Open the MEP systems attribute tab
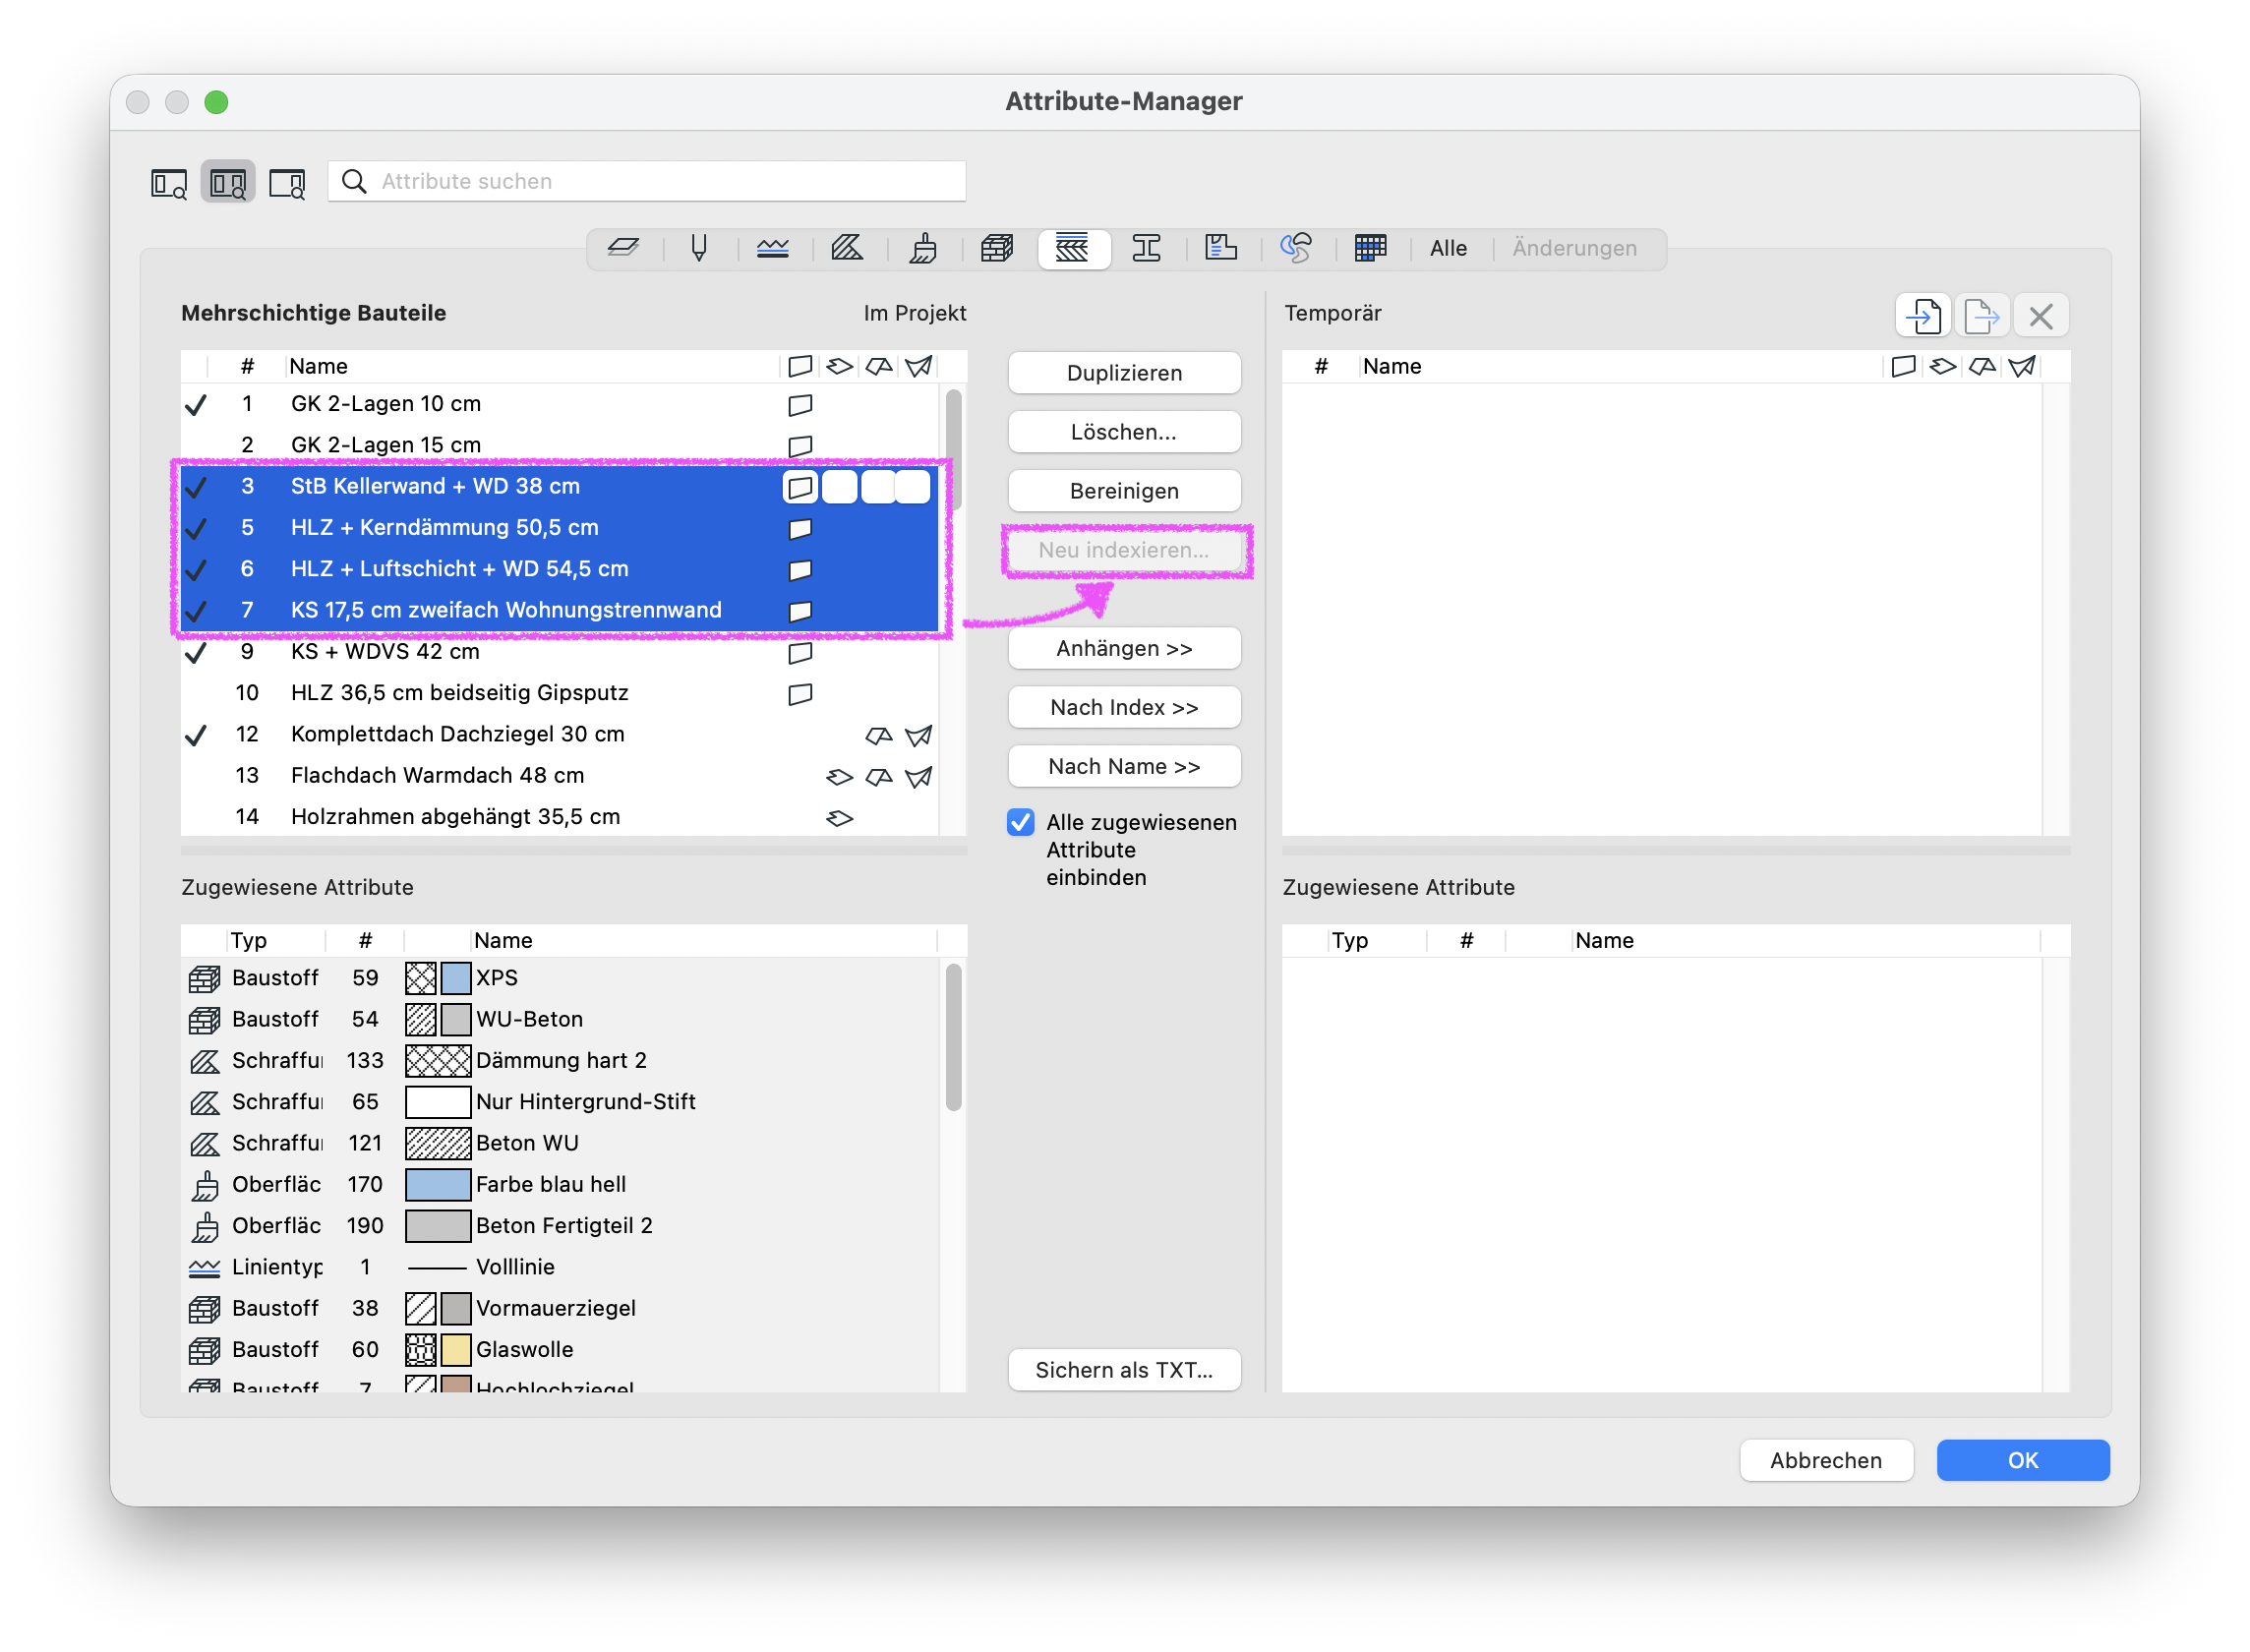 pyautogui.click(x=1296, y=248)
